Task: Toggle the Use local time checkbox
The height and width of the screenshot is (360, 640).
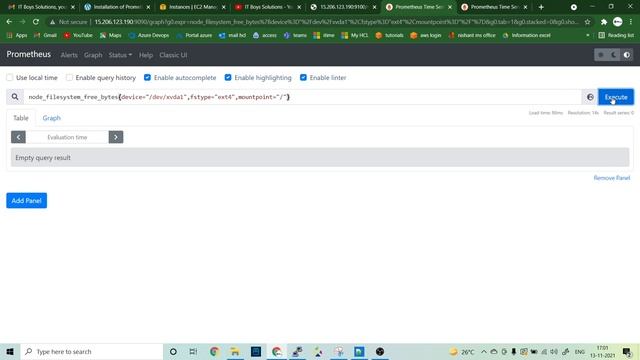Action: point(9,77)
